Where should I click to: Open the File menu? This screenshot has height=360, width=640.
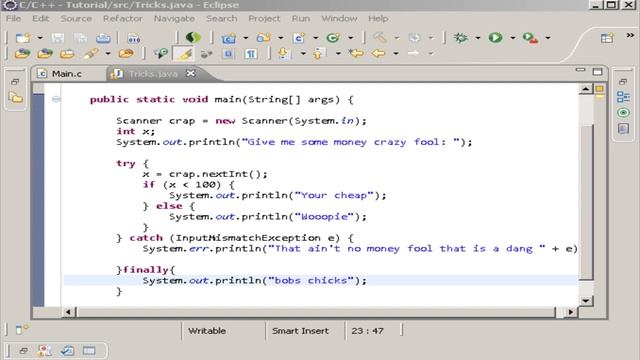13,19
